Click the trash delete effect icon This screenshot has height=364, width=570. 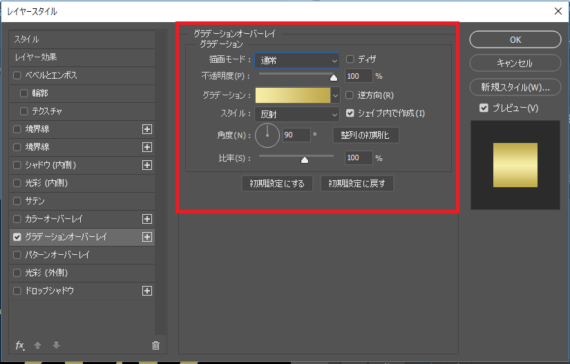pos(156,345)
